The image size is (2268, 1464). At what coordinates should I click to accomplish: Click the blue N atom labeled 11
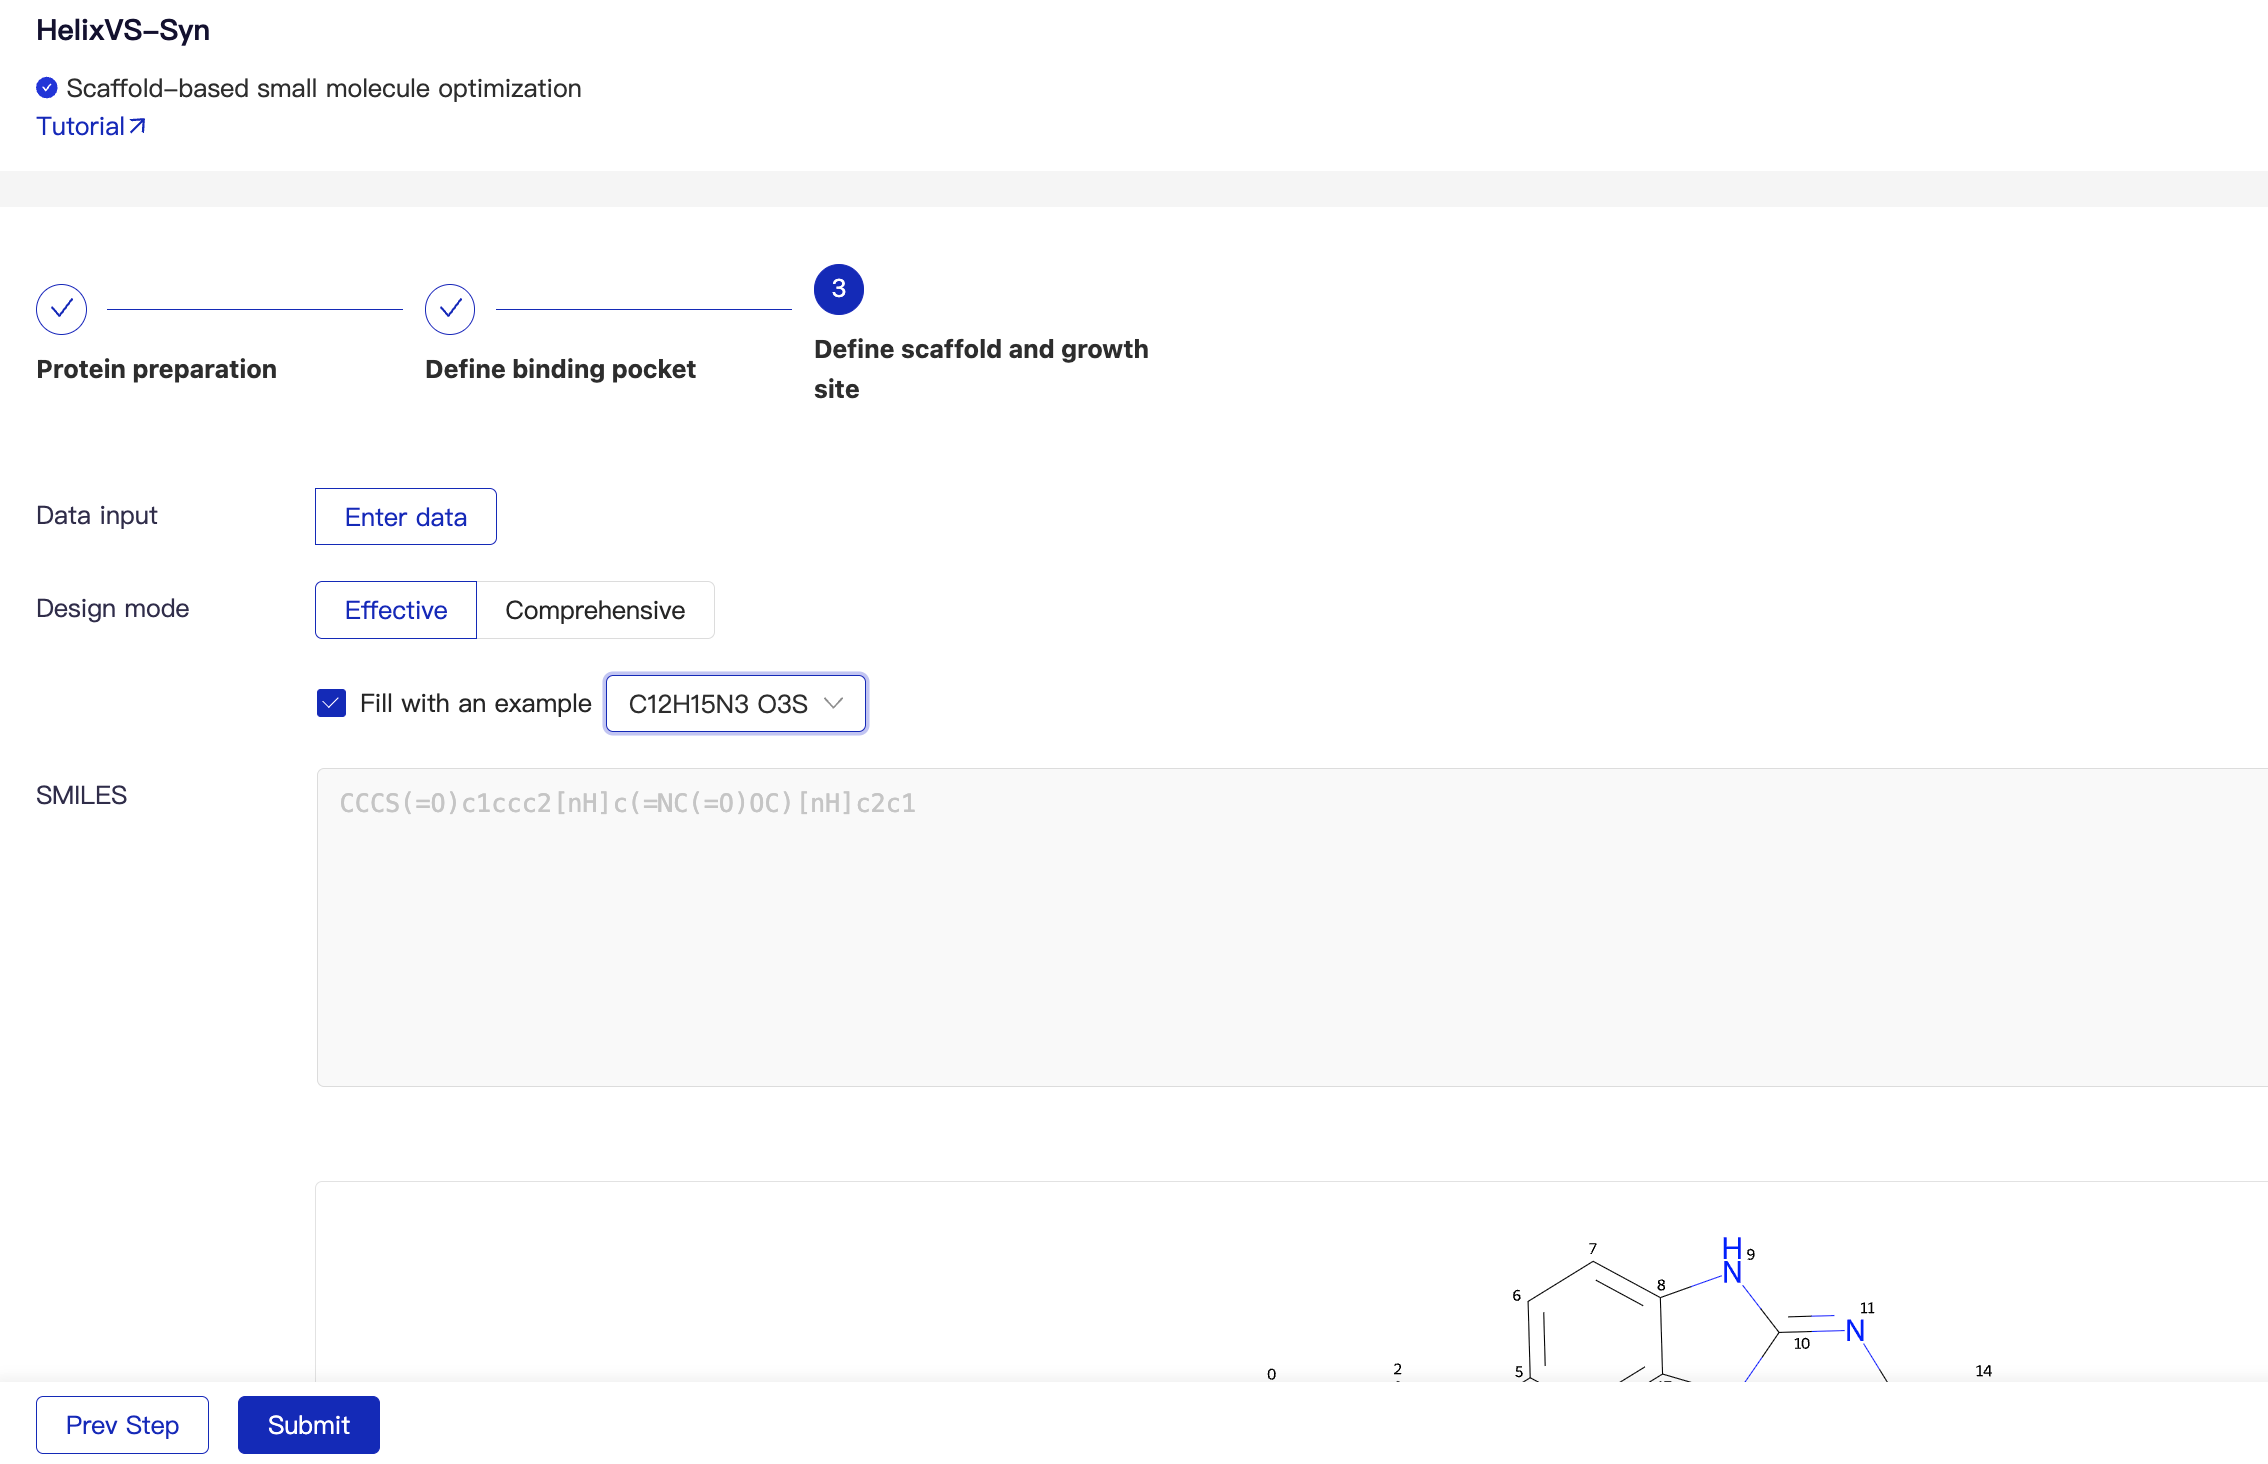(x=1855, y=1330)
